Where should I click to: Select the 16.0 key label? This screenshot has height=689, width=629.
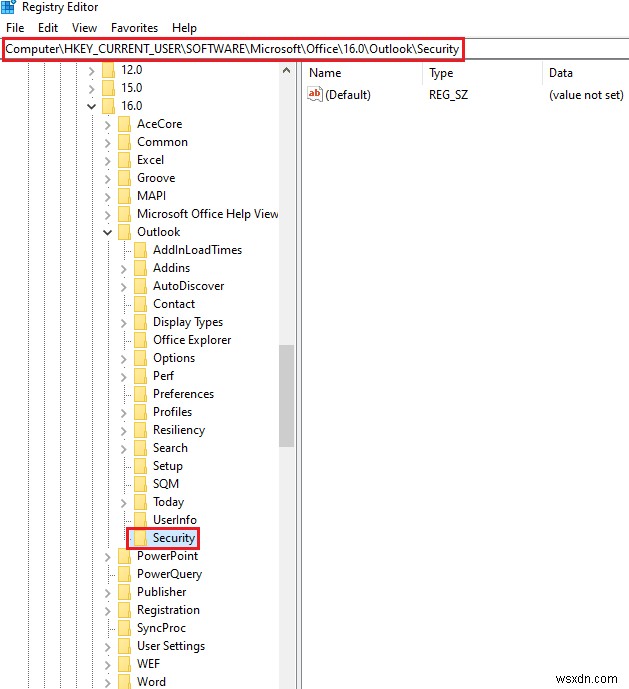131,106
